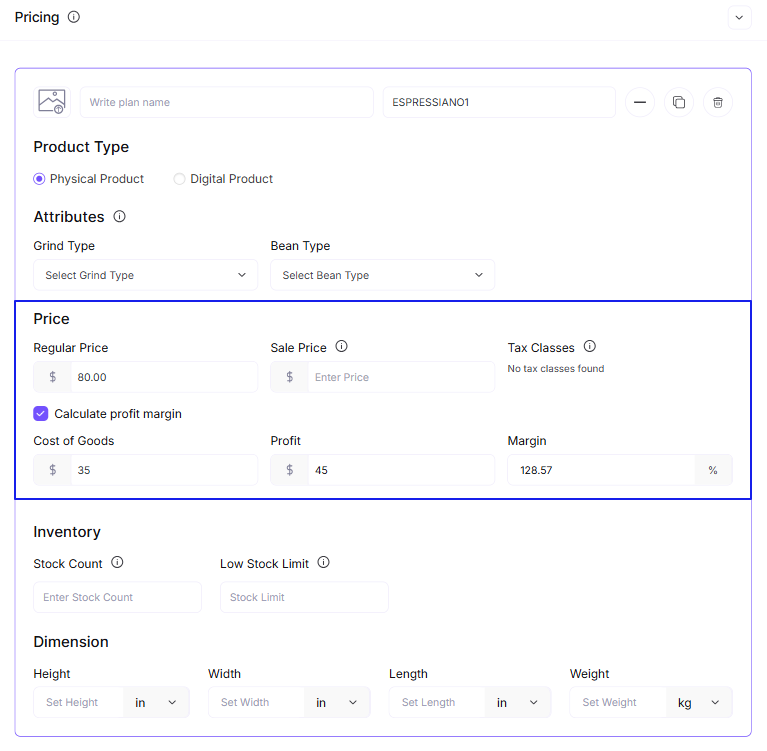This screenshot has width=767, height=751.
Task: Edit the ESPRESSIANO1 SKU field
Action: (499, 102)
